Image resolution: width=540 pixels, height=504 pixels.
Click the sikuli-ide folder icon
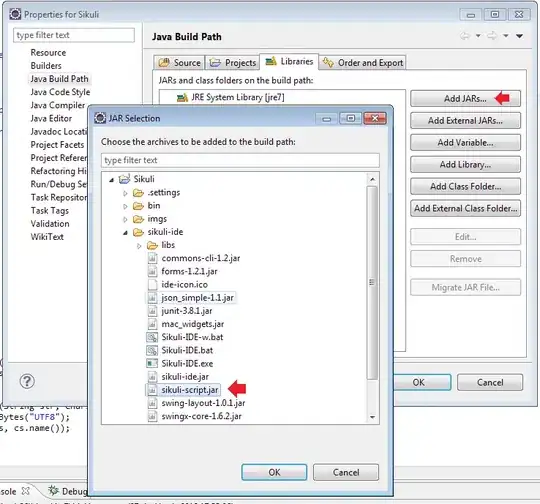point(138,232)
